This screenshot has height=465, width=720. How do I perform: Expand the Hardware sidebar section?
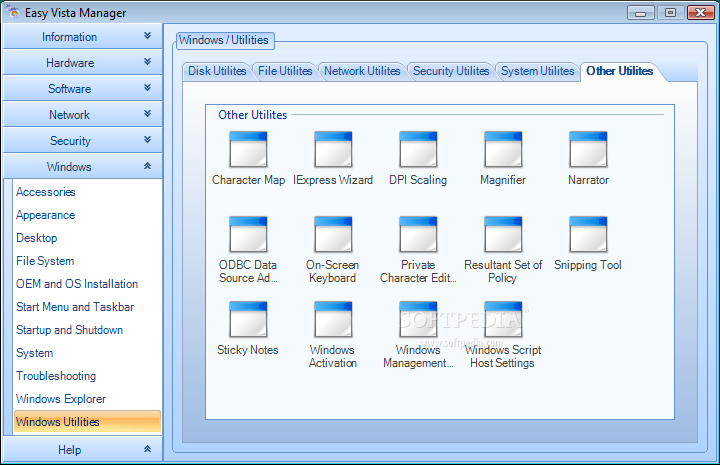pyautogui.click(x=83, y=62)
